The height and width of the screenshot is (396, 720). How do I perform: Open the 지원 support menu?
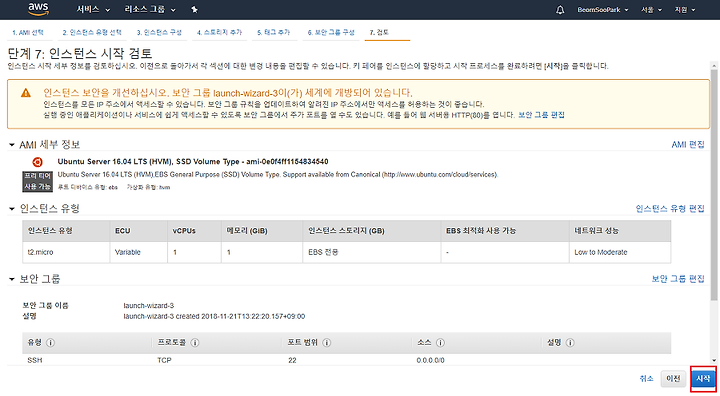pyautogui.click(x=684, y=10)
